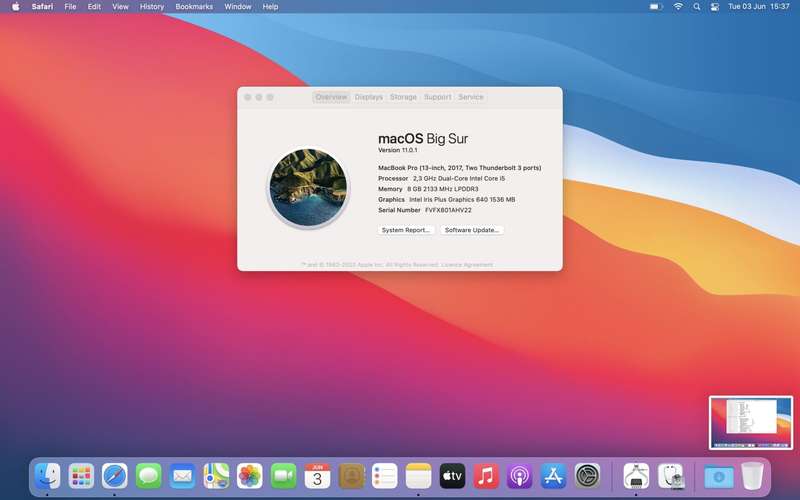Click the System Report... button
800x500 pixels.
(406, 230)
